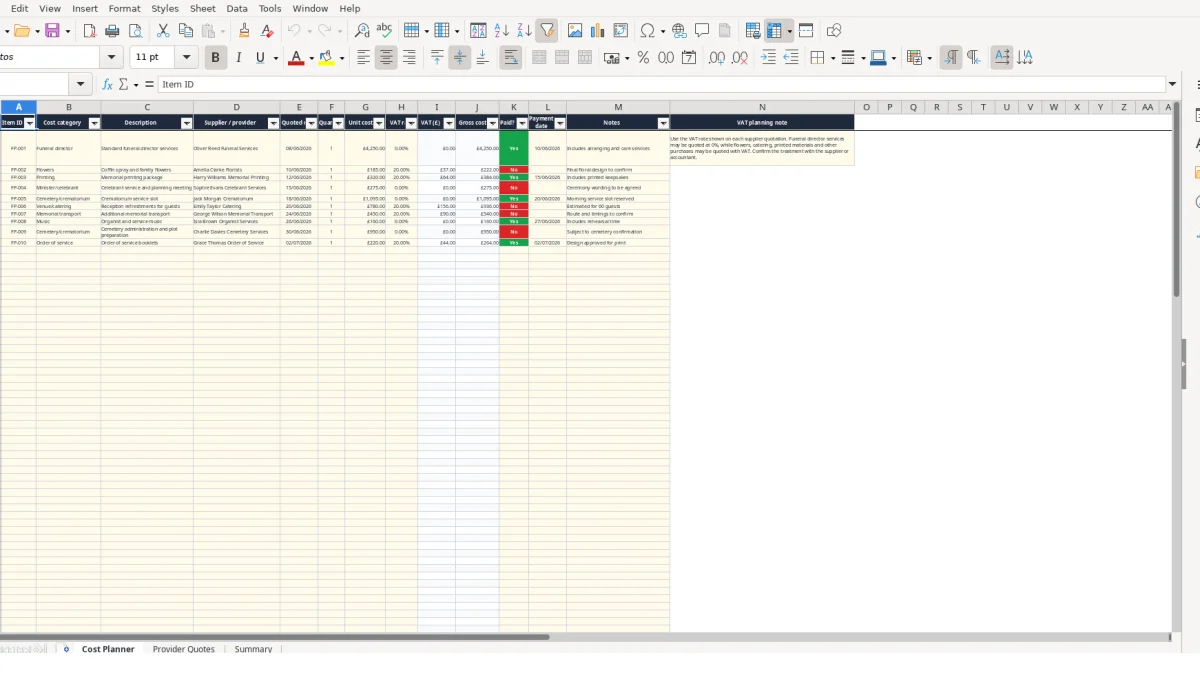Format cells as percent

coord(643,58)
